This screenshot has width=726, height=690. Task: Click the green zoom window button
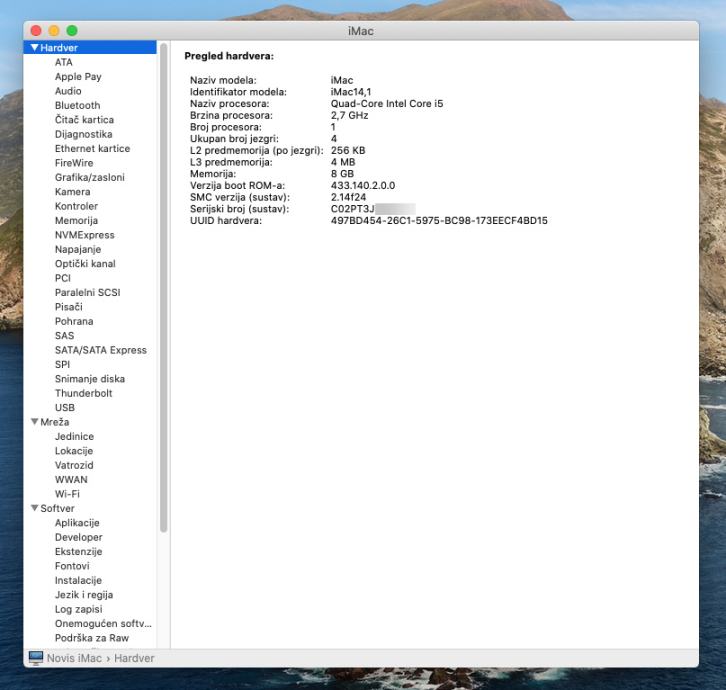tap(71, 32)
